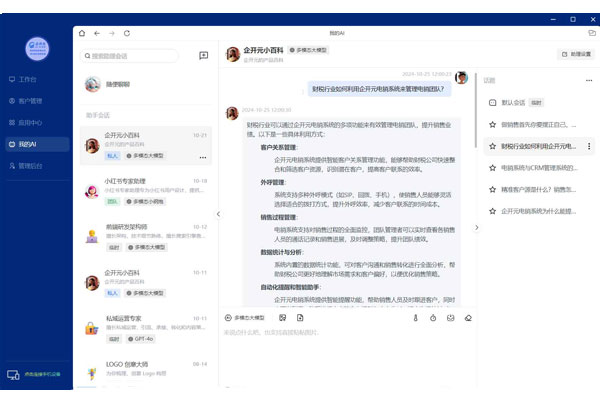Screen dimensions: 600x400
Task: Click the 前端研发架构师 avatar icon
Action: [x=92, y=237]
